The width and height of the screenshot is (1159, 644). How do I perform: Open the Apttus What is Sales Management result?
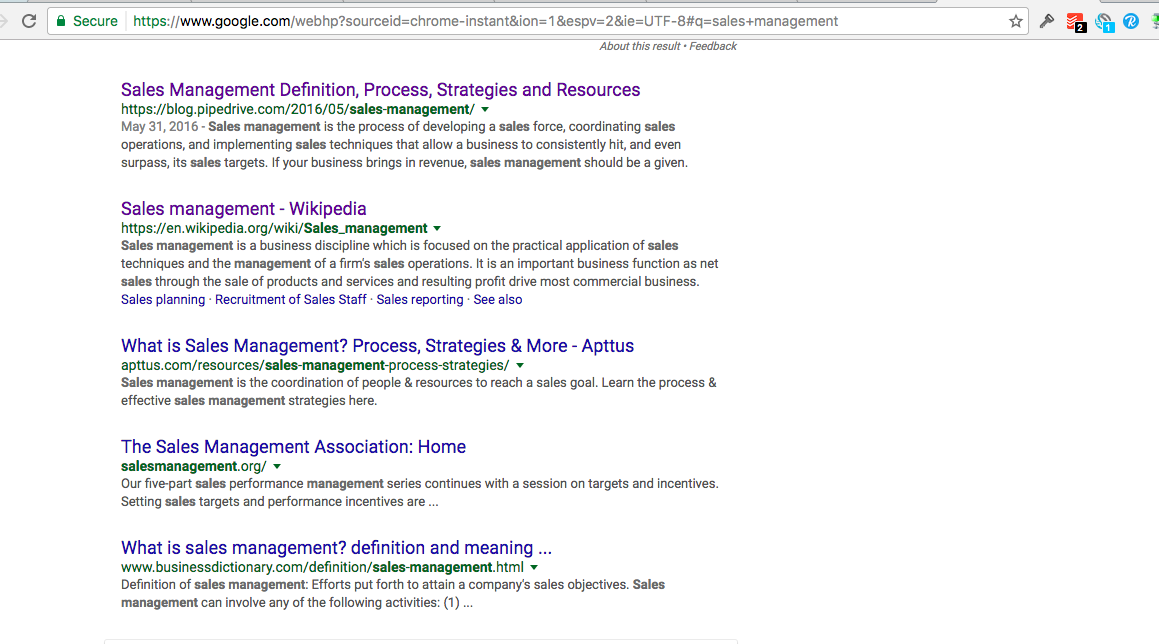pyautogui.click(x=378, y=345)
